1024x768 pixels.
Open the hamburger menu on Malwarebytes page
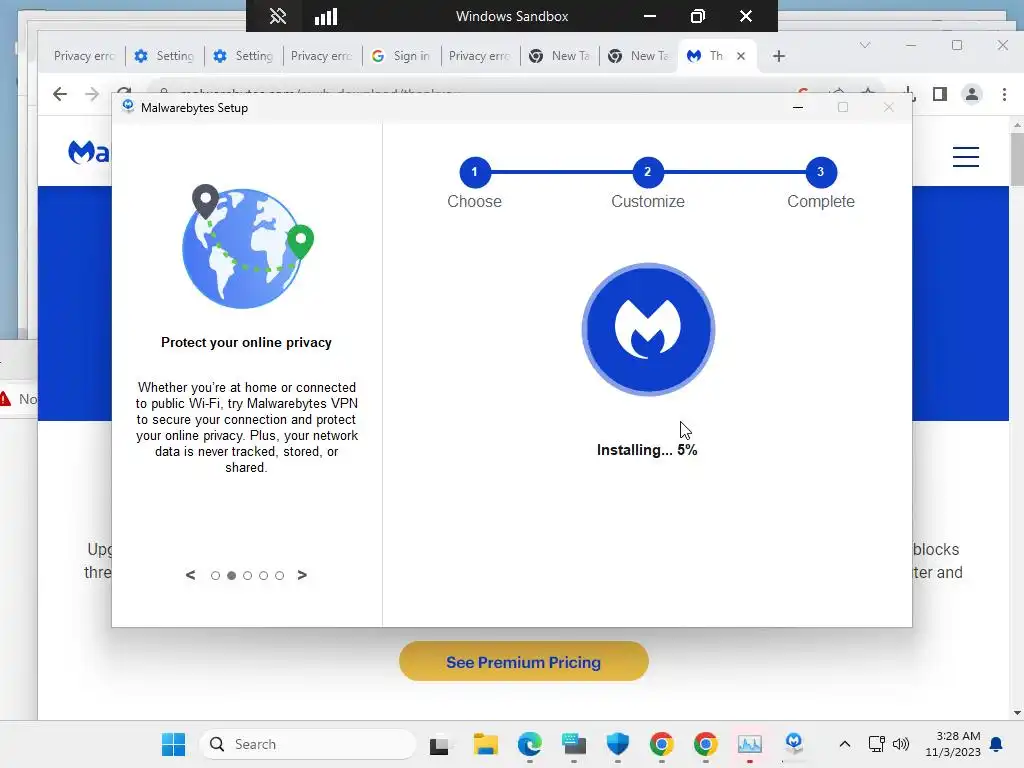[x=965, y=157]
